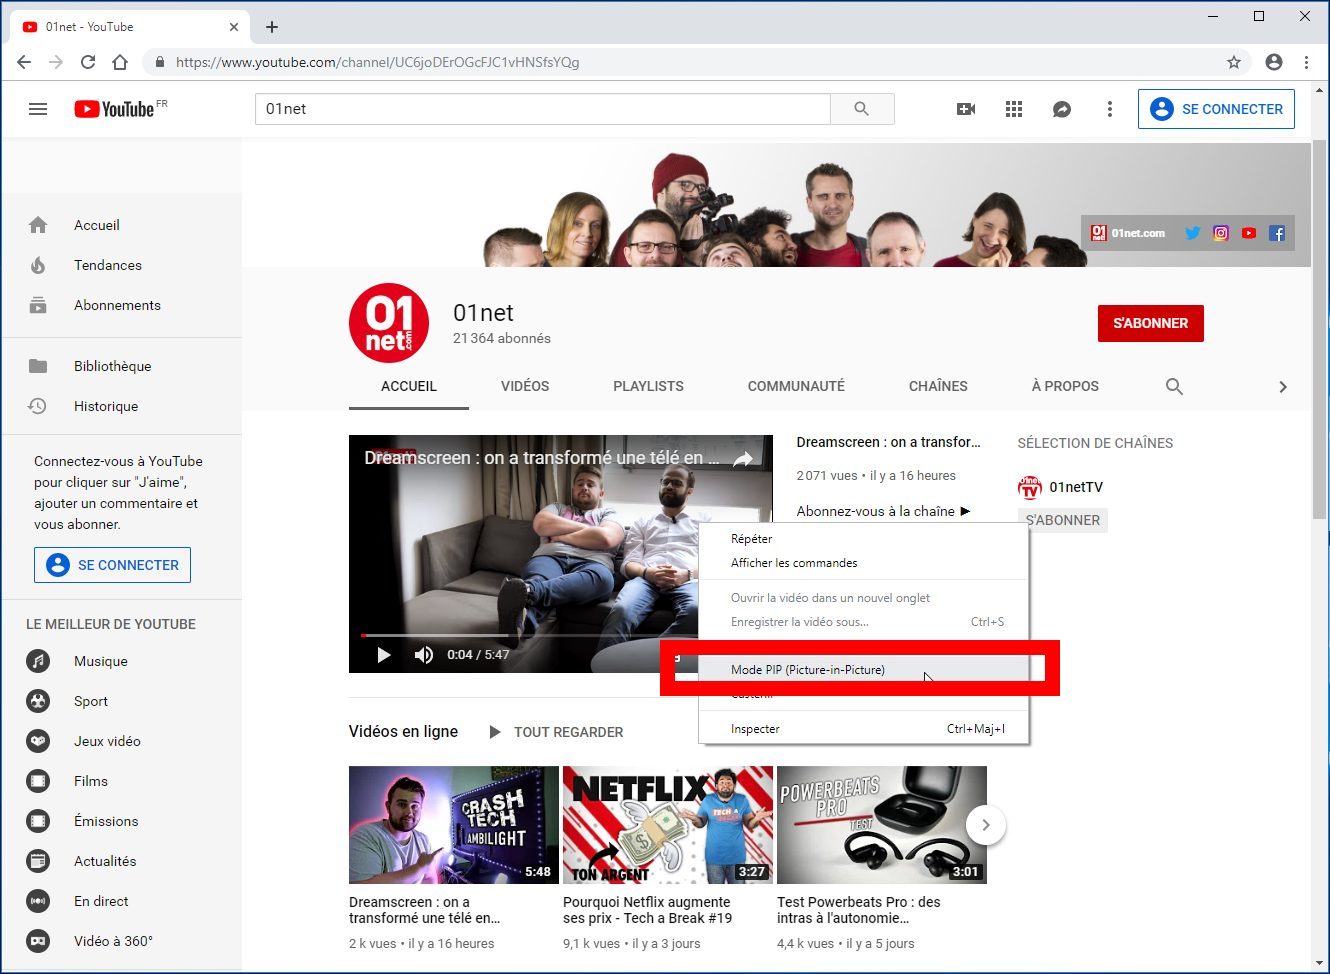Play the featured video
The image size is (1330, 974).
384,655
